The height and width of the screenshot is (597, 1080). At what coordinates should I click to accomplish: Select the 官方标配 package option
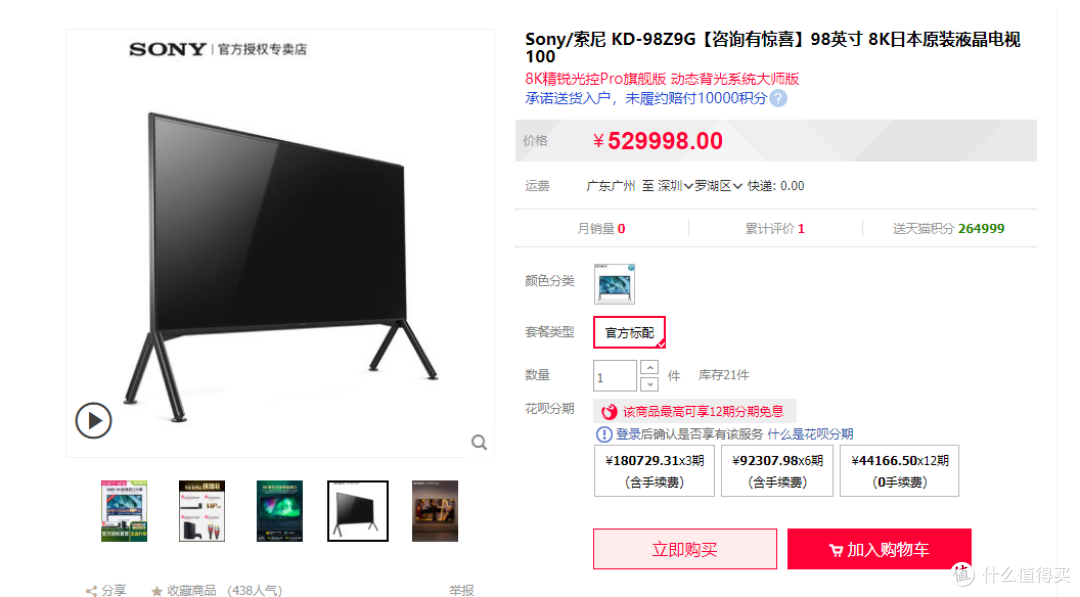(x=630, y=333)
